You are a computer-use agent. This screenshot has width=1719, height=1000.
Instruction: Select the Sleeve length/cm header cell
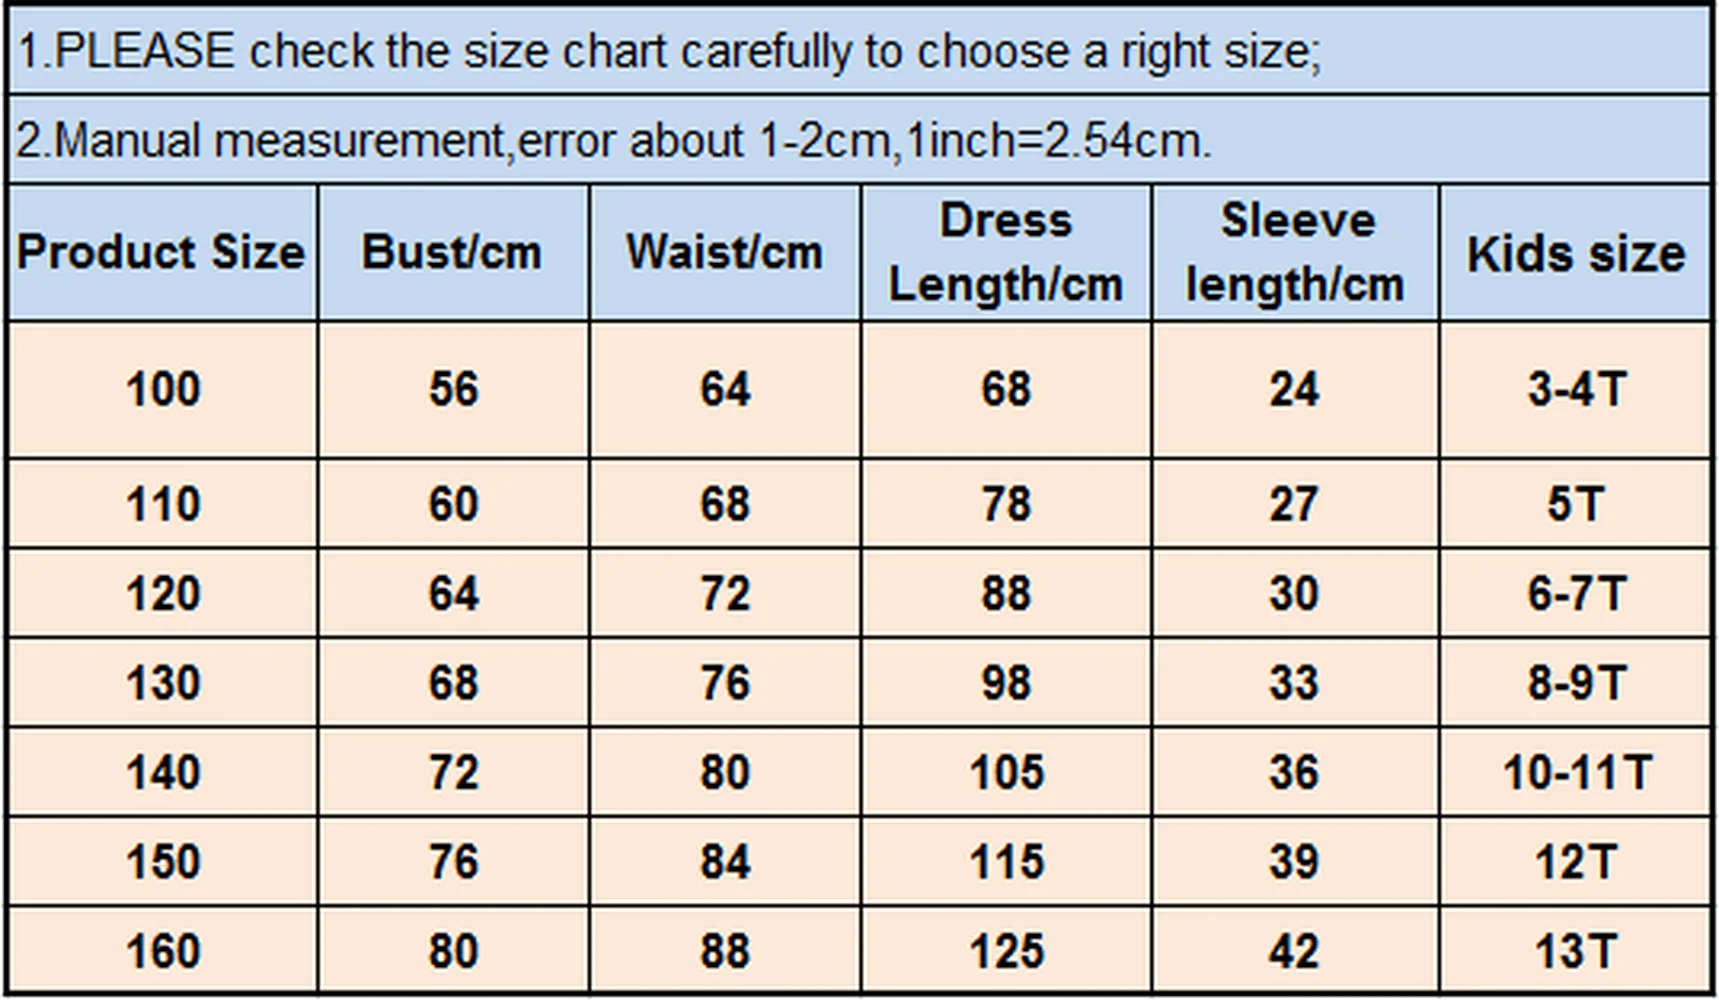(x=1295, y=252)
